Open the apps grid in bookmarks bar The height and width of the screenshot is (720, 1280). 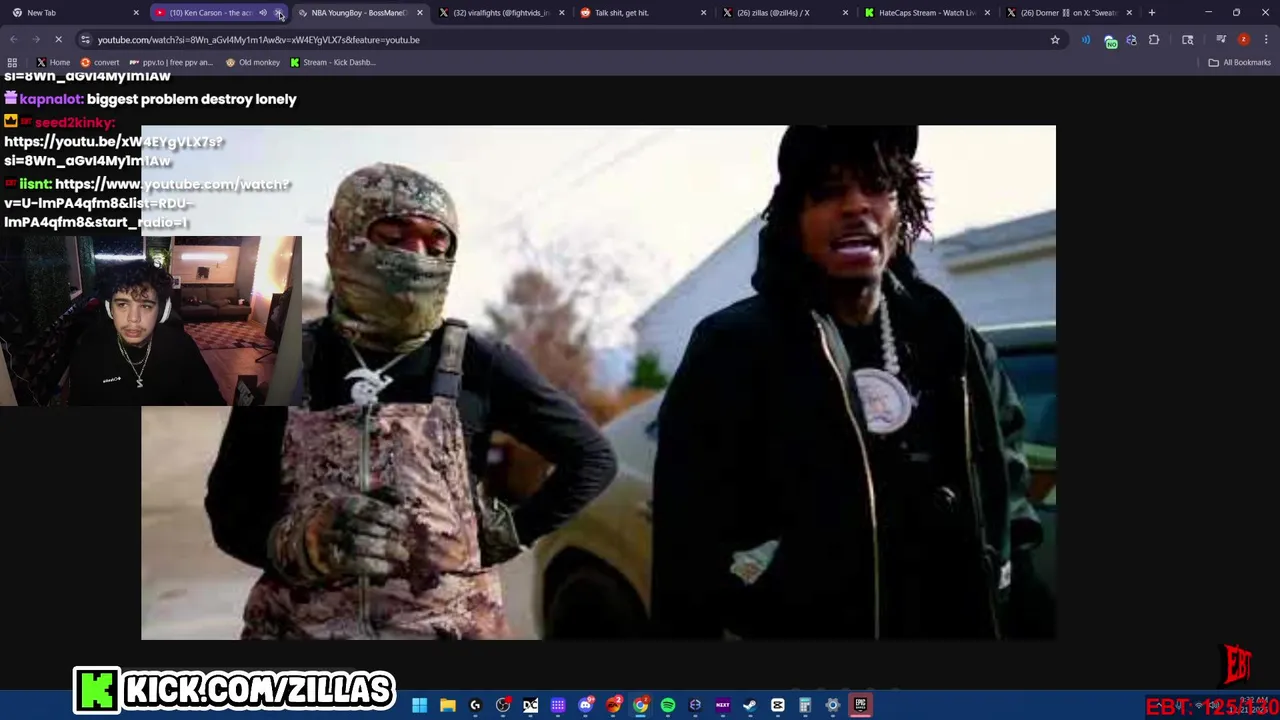(12, 62)
